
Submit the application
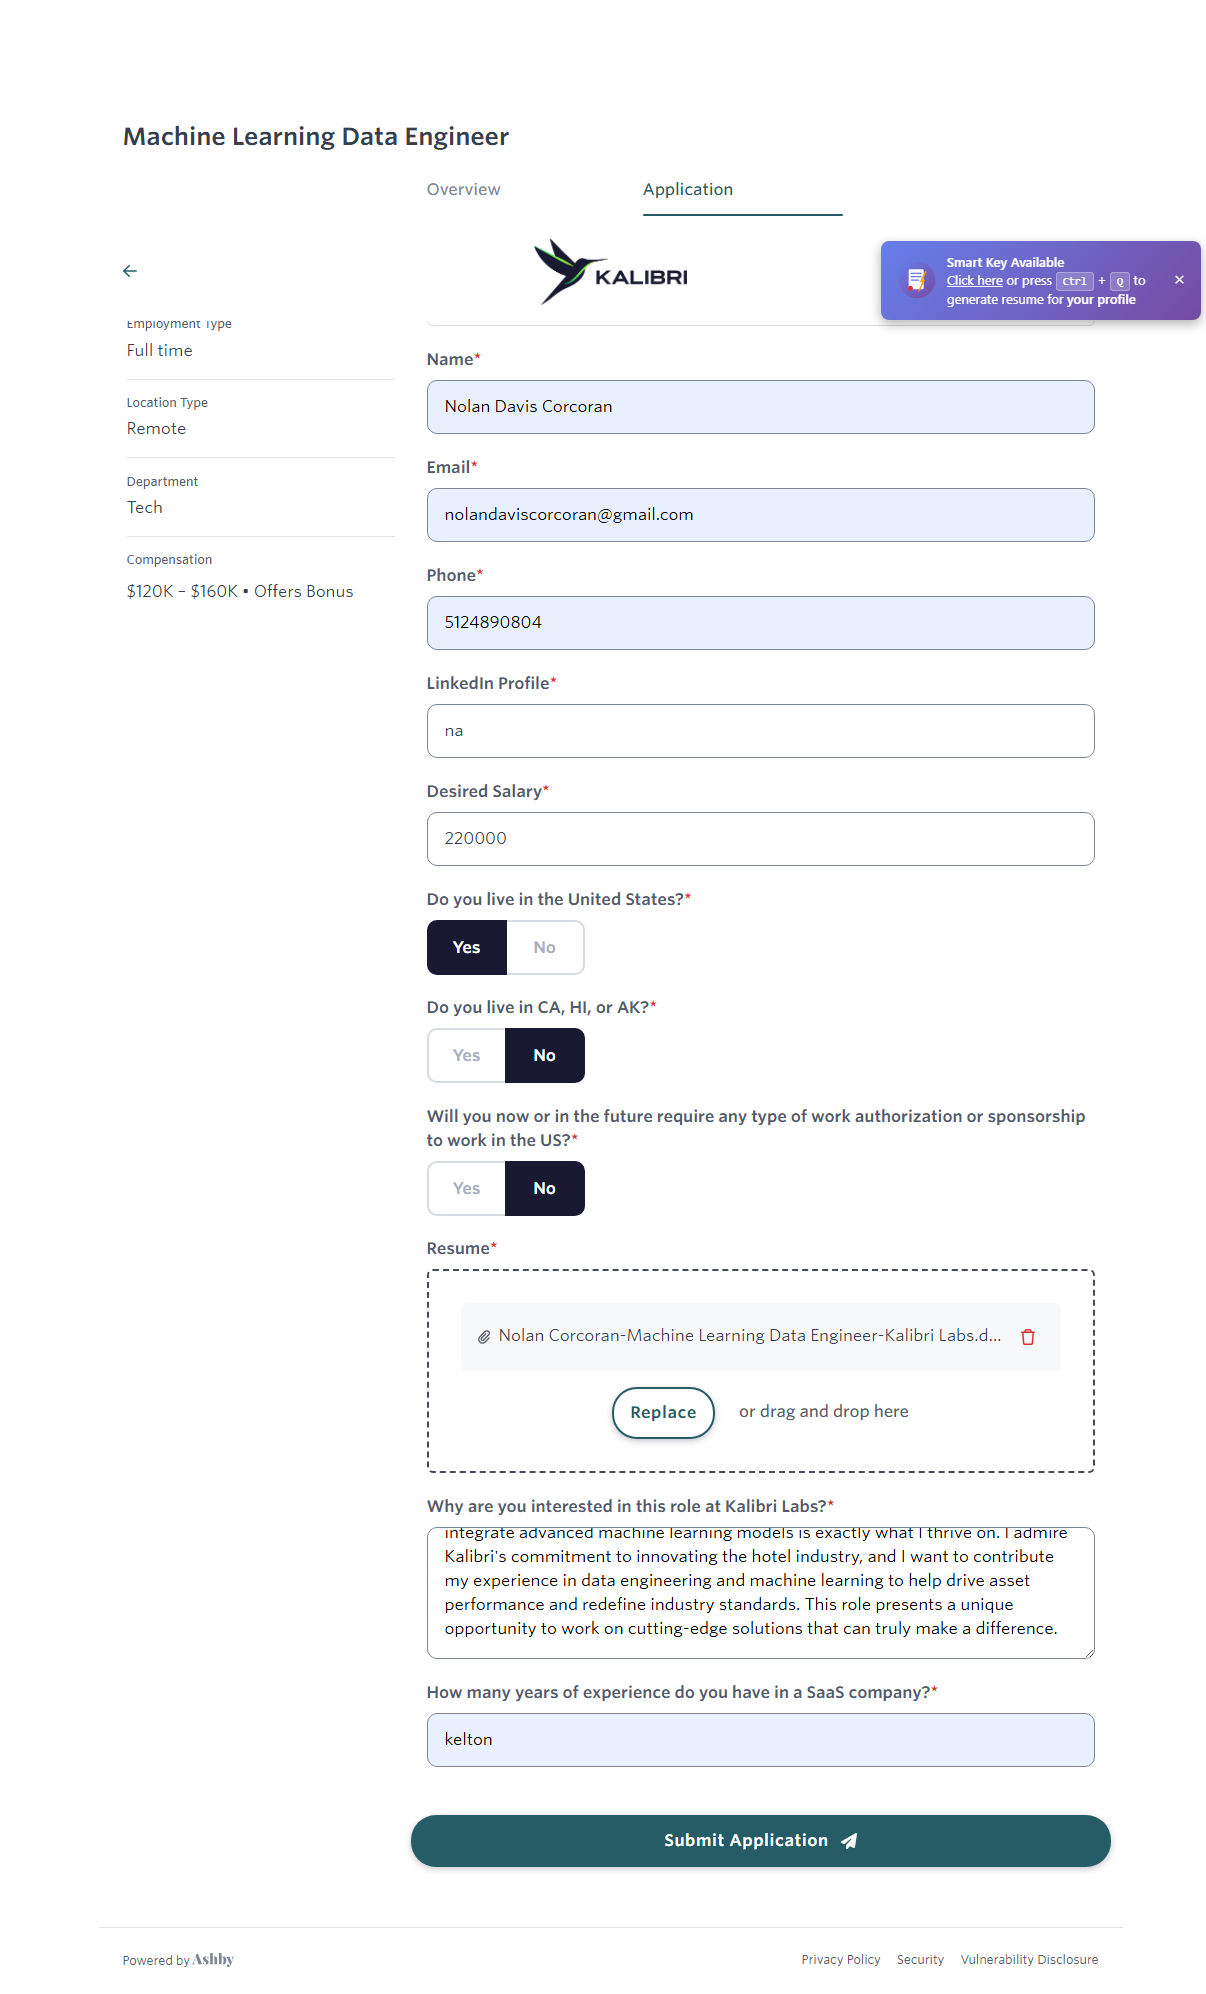(760, 1841)
